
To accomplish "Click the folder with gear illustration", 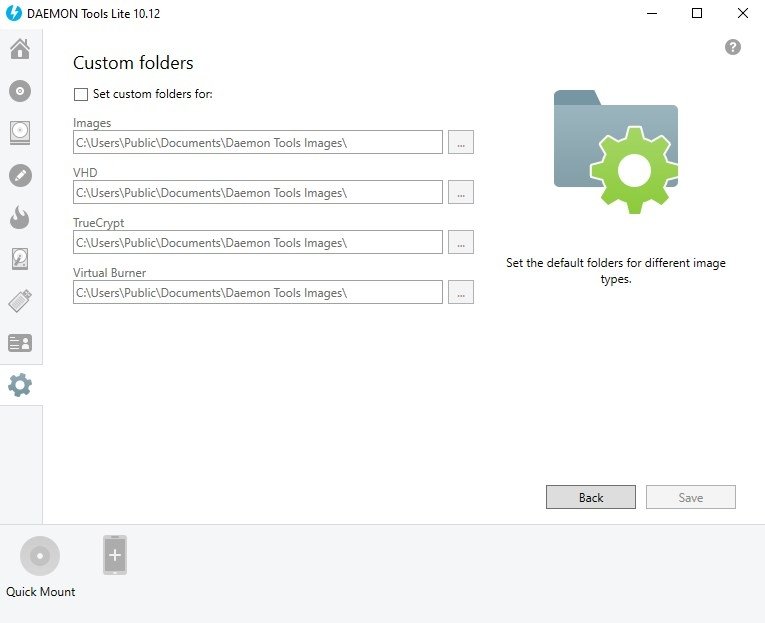I will coord(616,151).
